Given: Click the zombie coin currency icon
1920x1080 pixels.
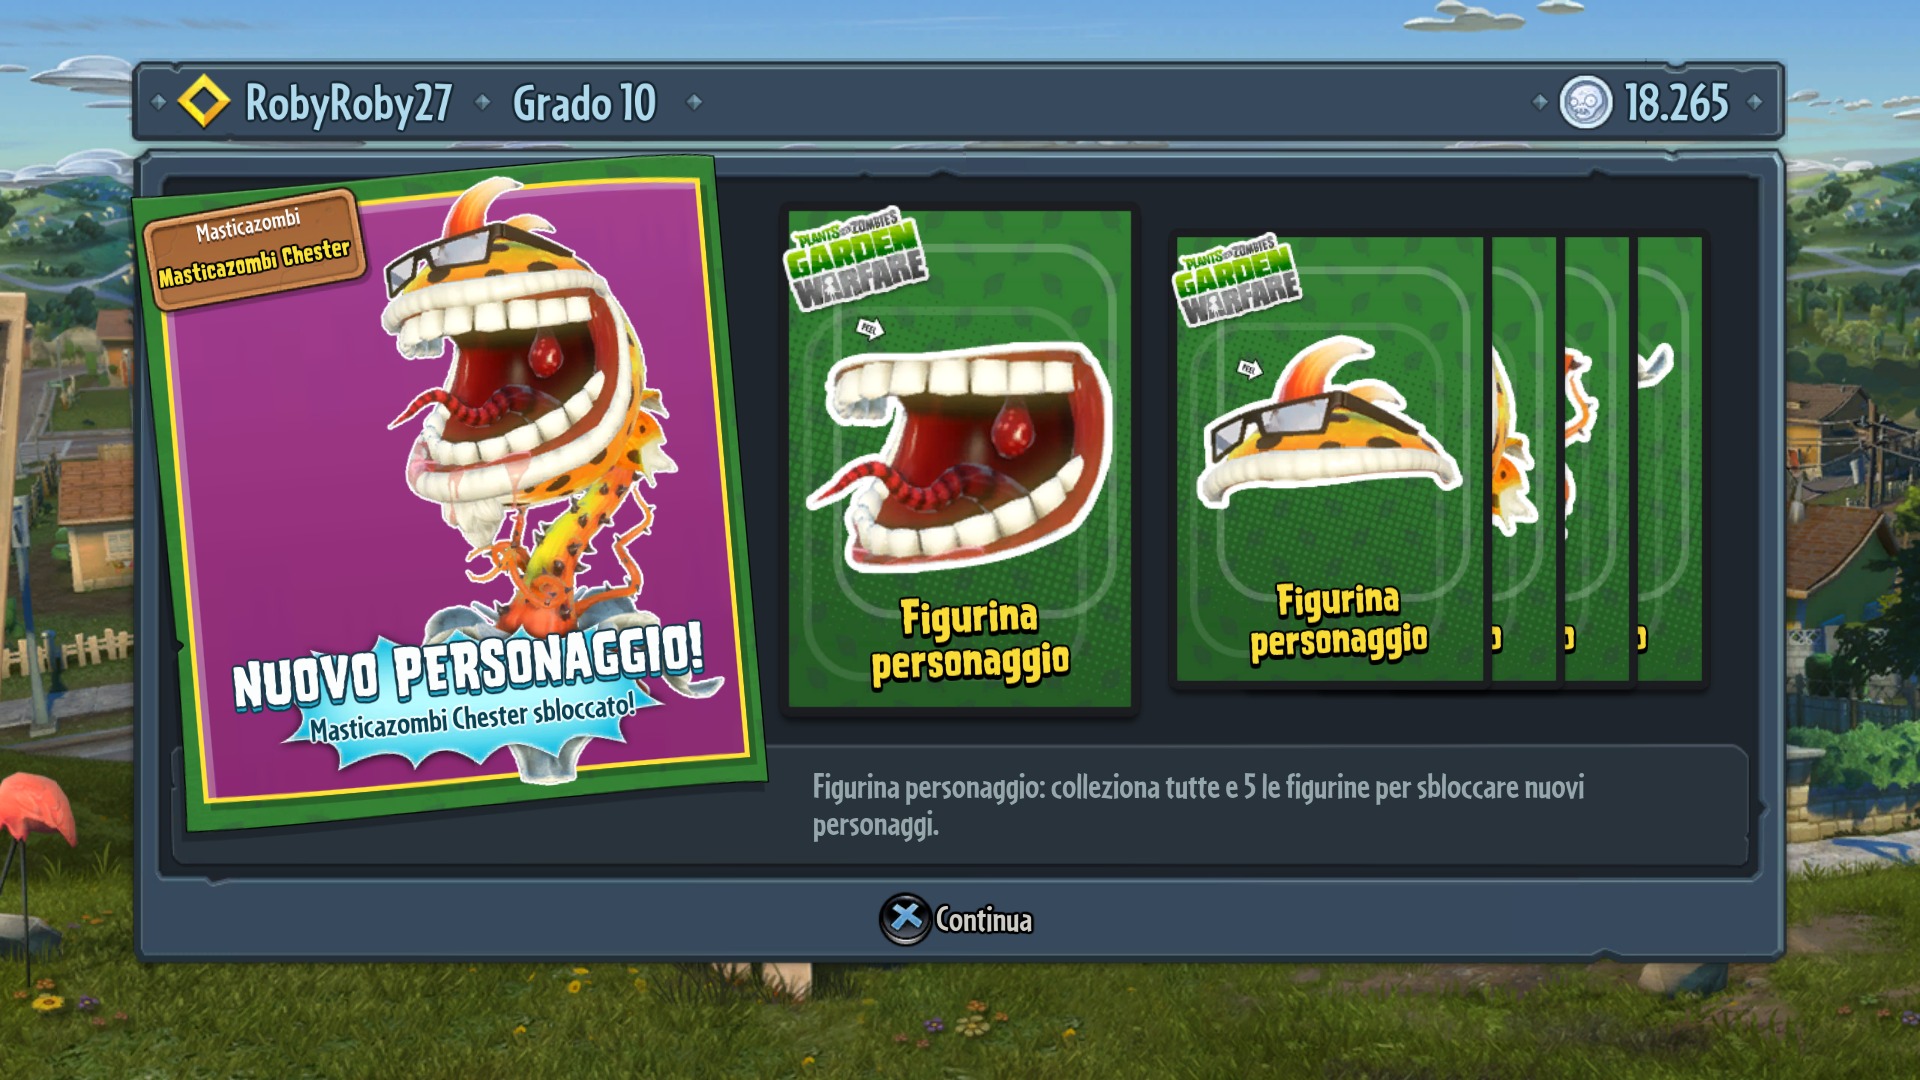Looking at the screenshot, I should [1585, 102].
